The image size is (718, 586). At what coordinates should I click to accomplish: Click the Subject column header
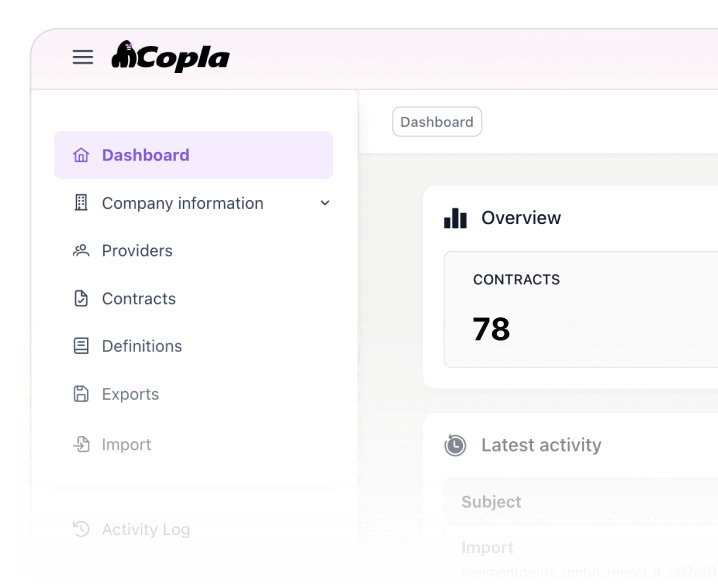(491, 502)
